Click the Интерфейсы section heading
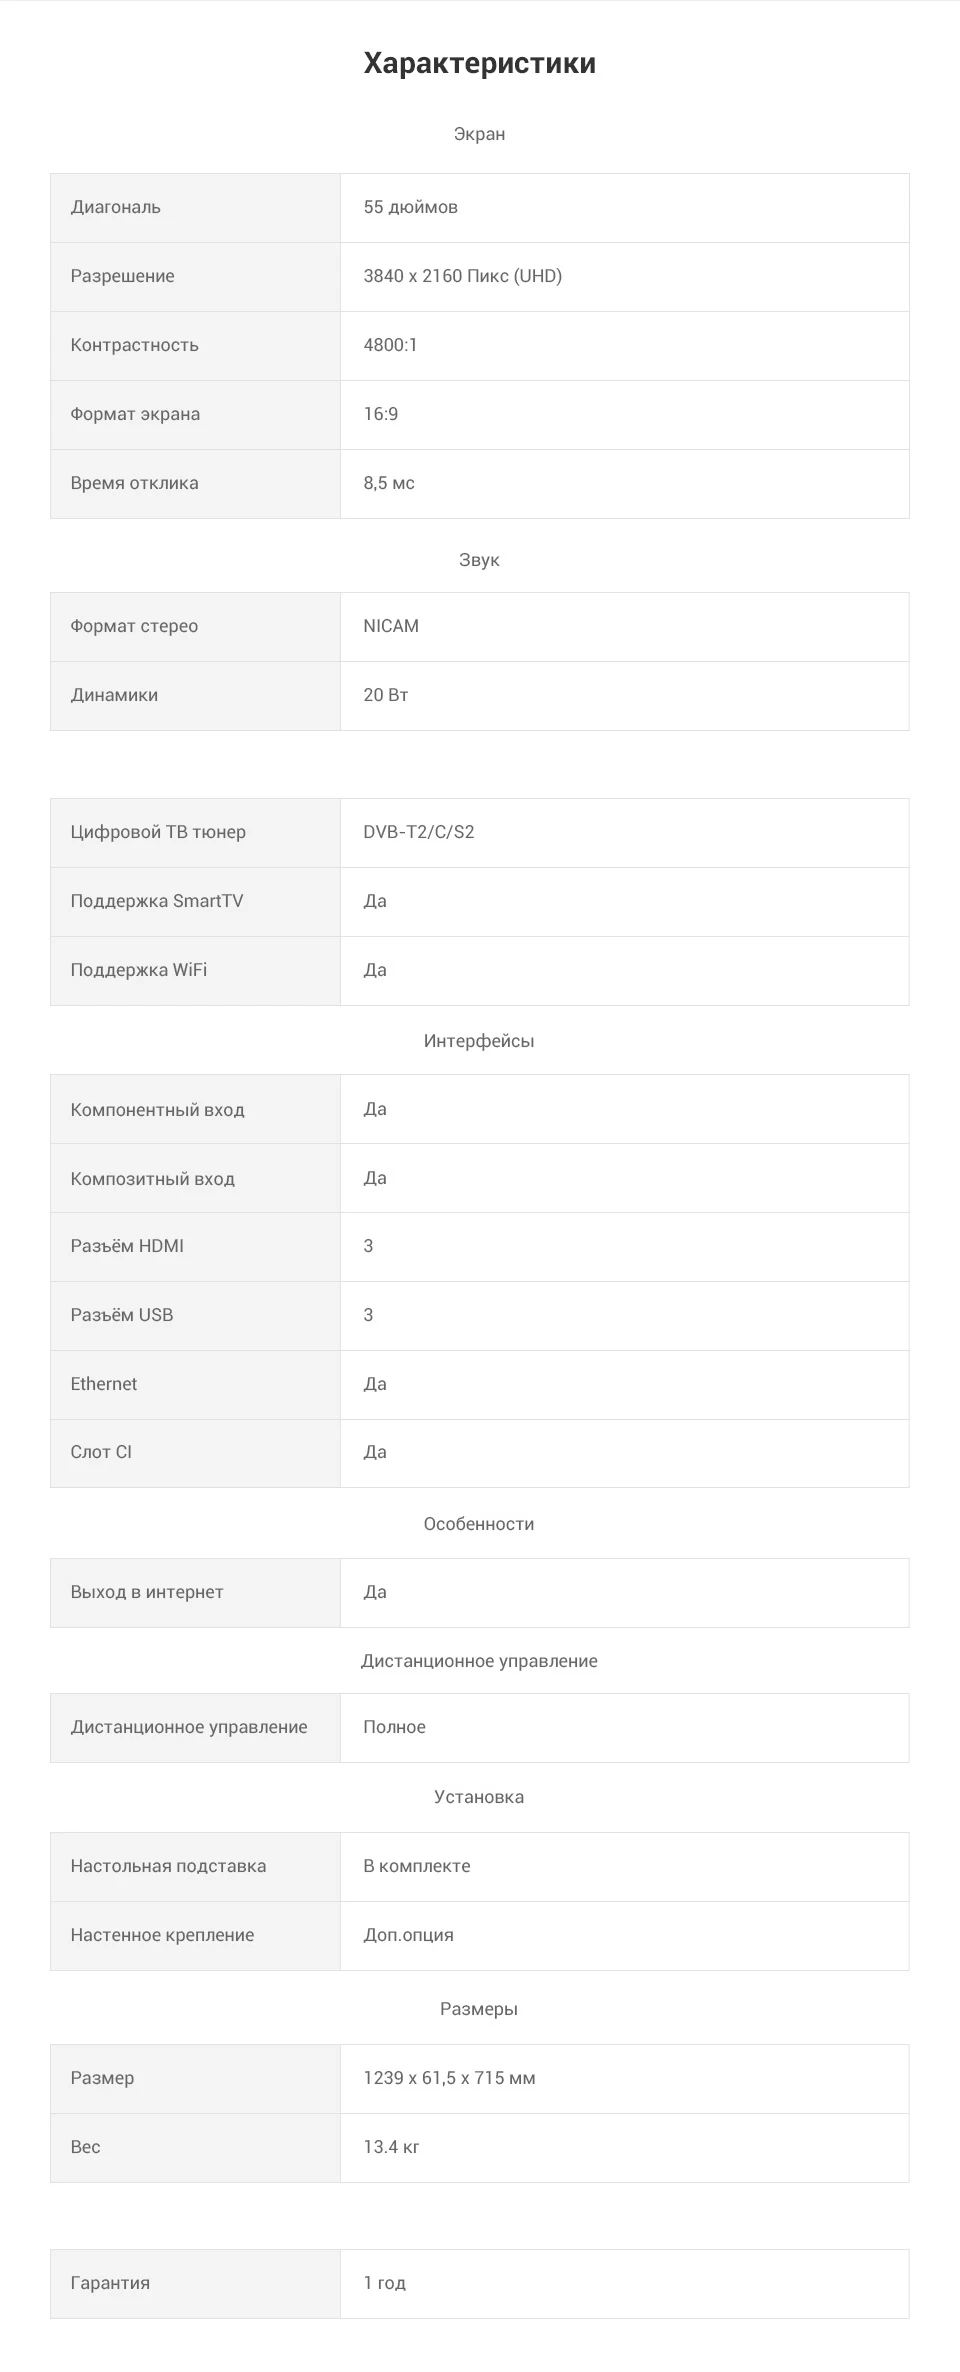The height and width of the screenshot is (2372, 960). [479, 1041]
